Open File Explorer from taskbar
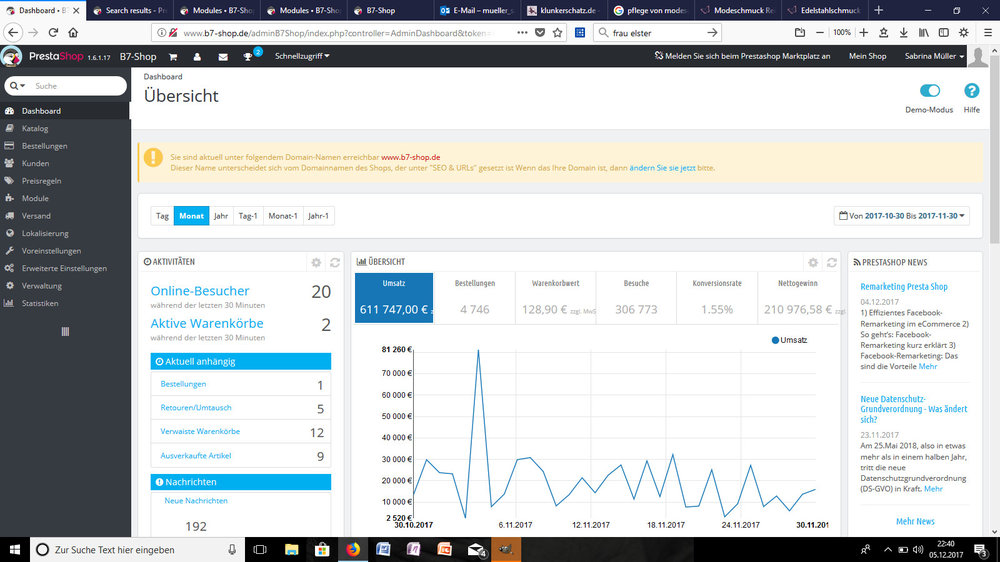This screenshot has height=562, width=1000. [291, 549]
